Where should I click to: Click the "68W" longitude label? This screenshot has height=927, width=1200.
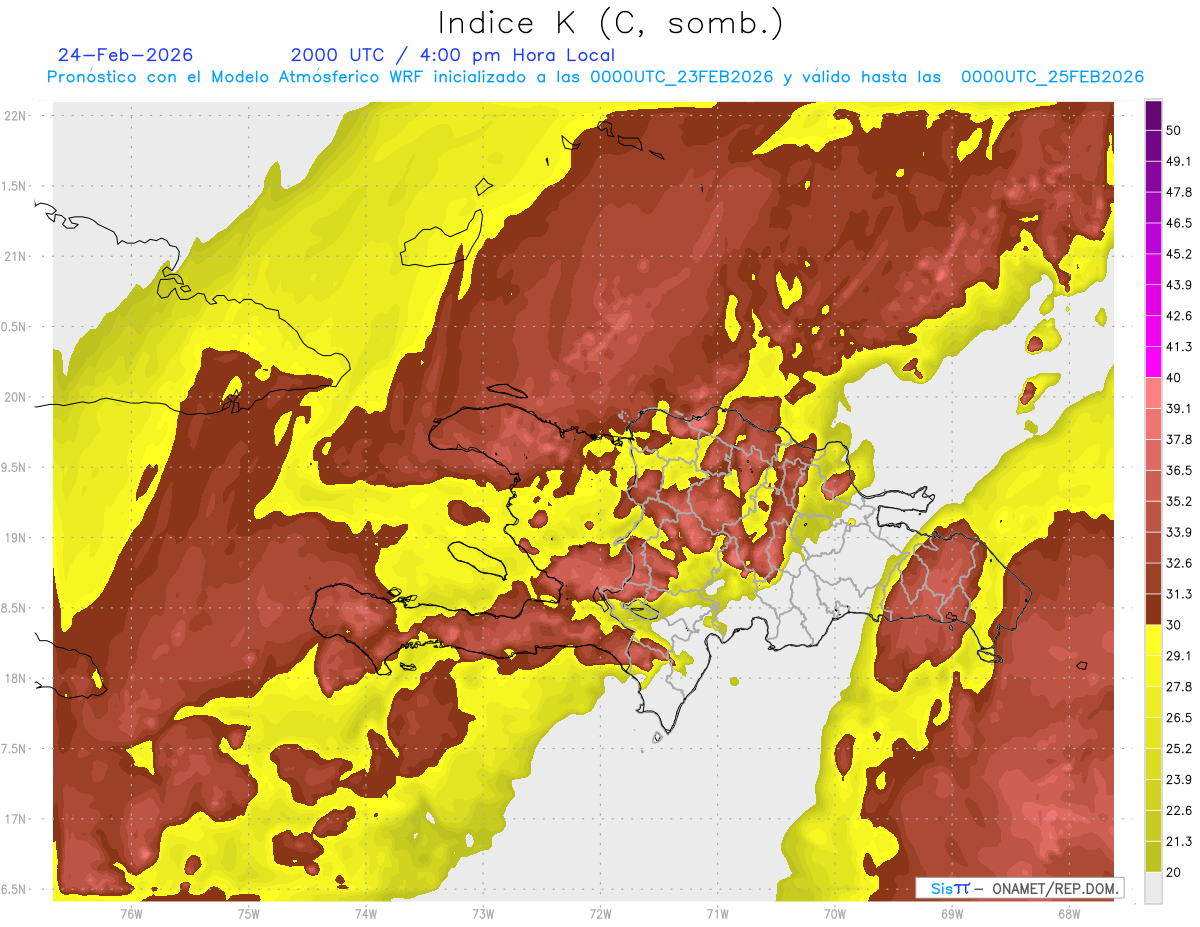1069,914
